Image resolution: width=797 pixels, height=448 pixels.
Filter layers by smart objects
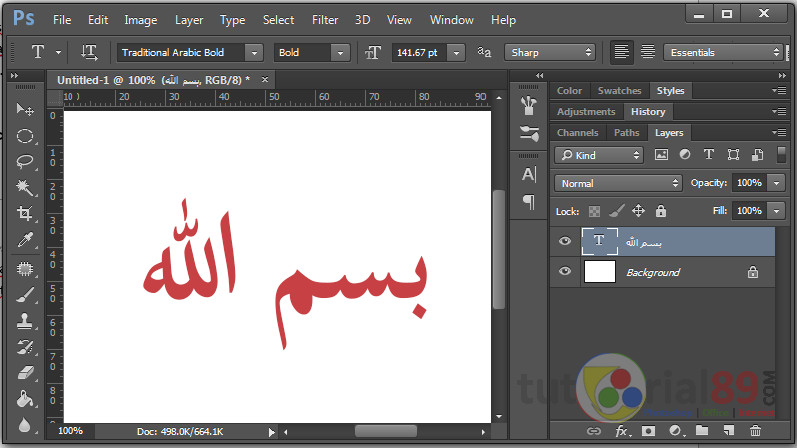[757, 155]
